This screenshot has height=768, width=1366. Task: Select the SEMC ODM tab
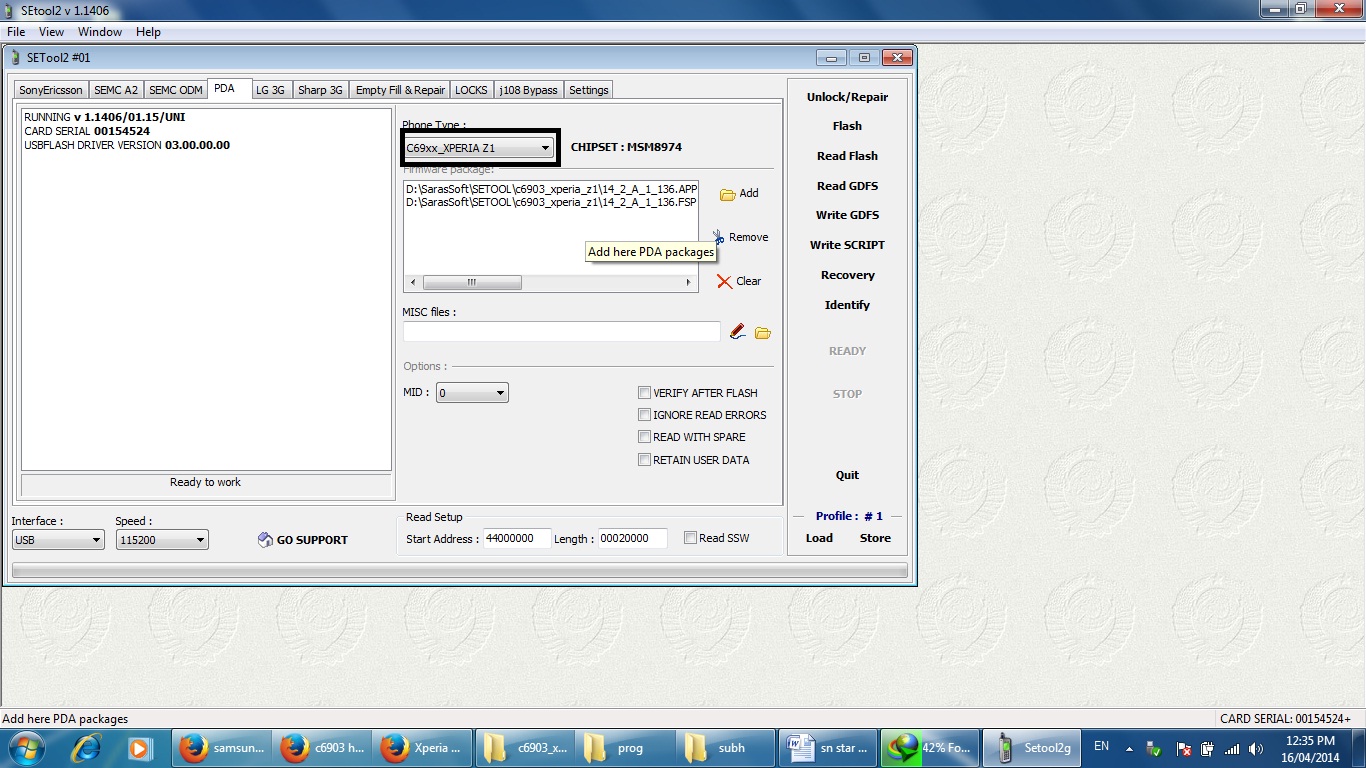click(176, 90)
